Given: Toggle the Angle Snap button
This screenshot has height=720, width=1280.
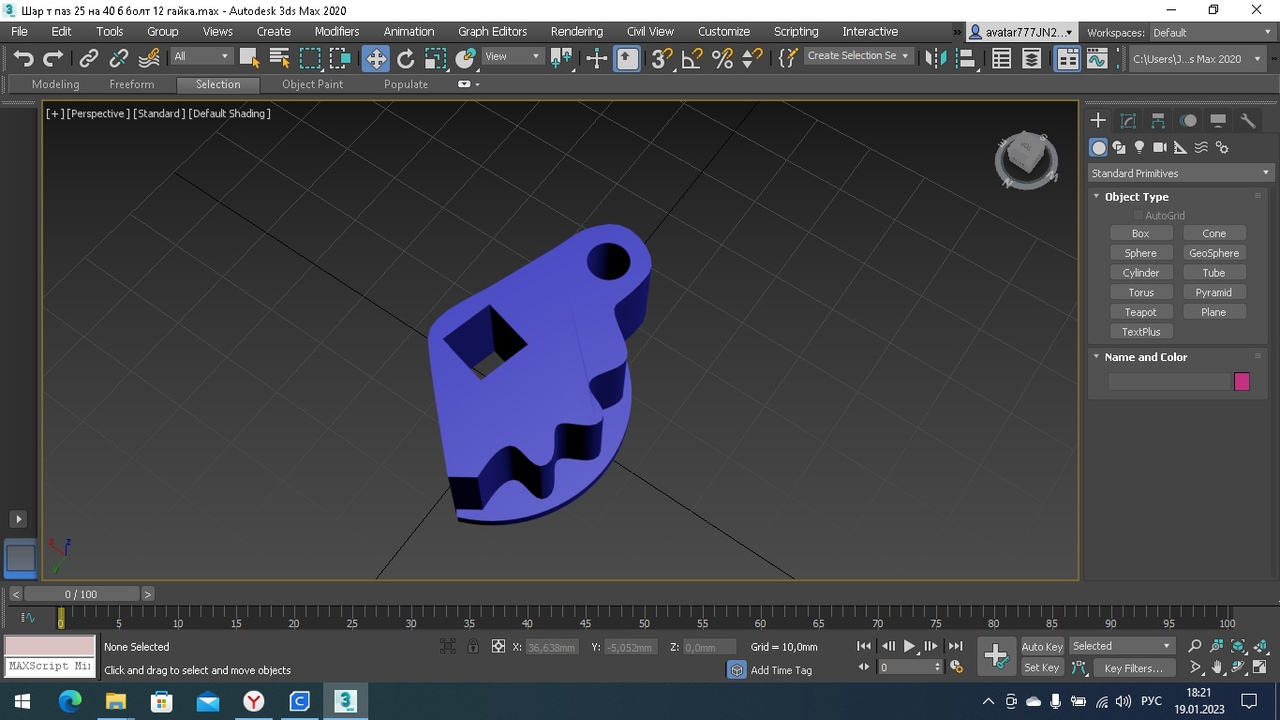Looking at the screenshot, I should (692, 59).
